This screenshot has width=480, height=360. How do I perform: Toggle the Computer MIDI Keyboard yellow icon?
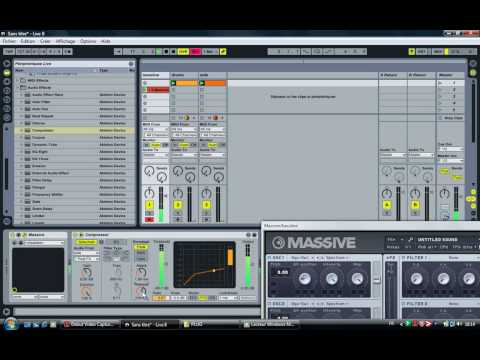(x=412, y=51)
